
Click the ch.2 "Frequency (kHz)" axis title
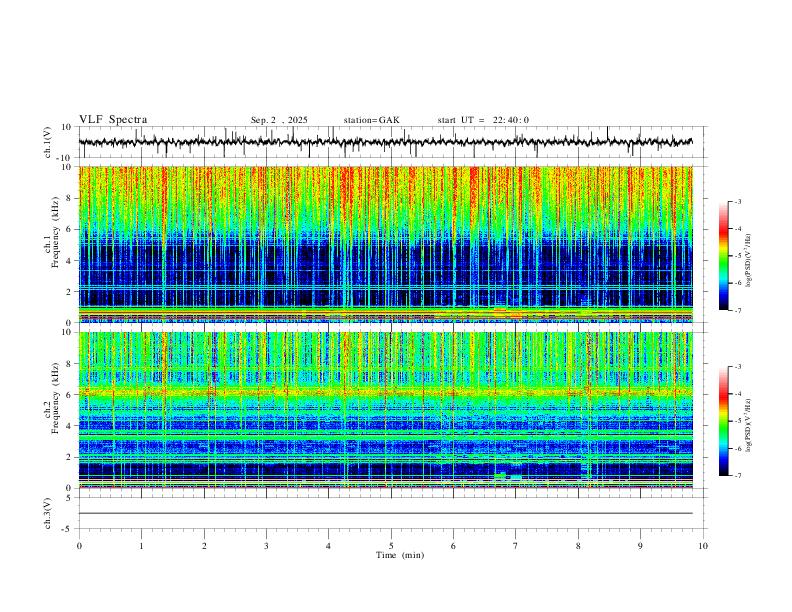(55, 398)
